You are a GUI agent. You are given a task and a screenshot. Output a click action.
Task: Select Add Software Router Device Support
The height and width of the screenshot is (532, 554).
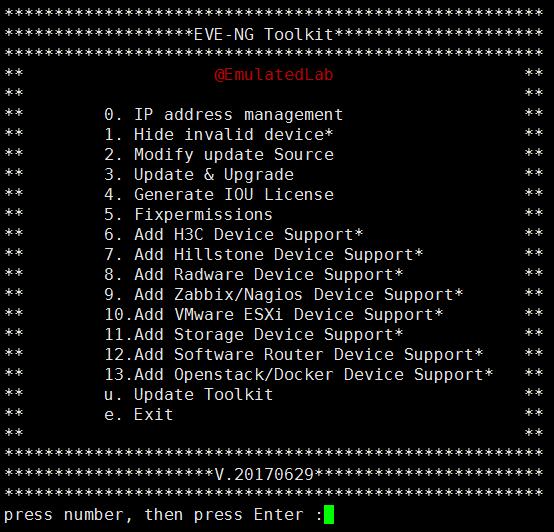[x=294, y=355]
